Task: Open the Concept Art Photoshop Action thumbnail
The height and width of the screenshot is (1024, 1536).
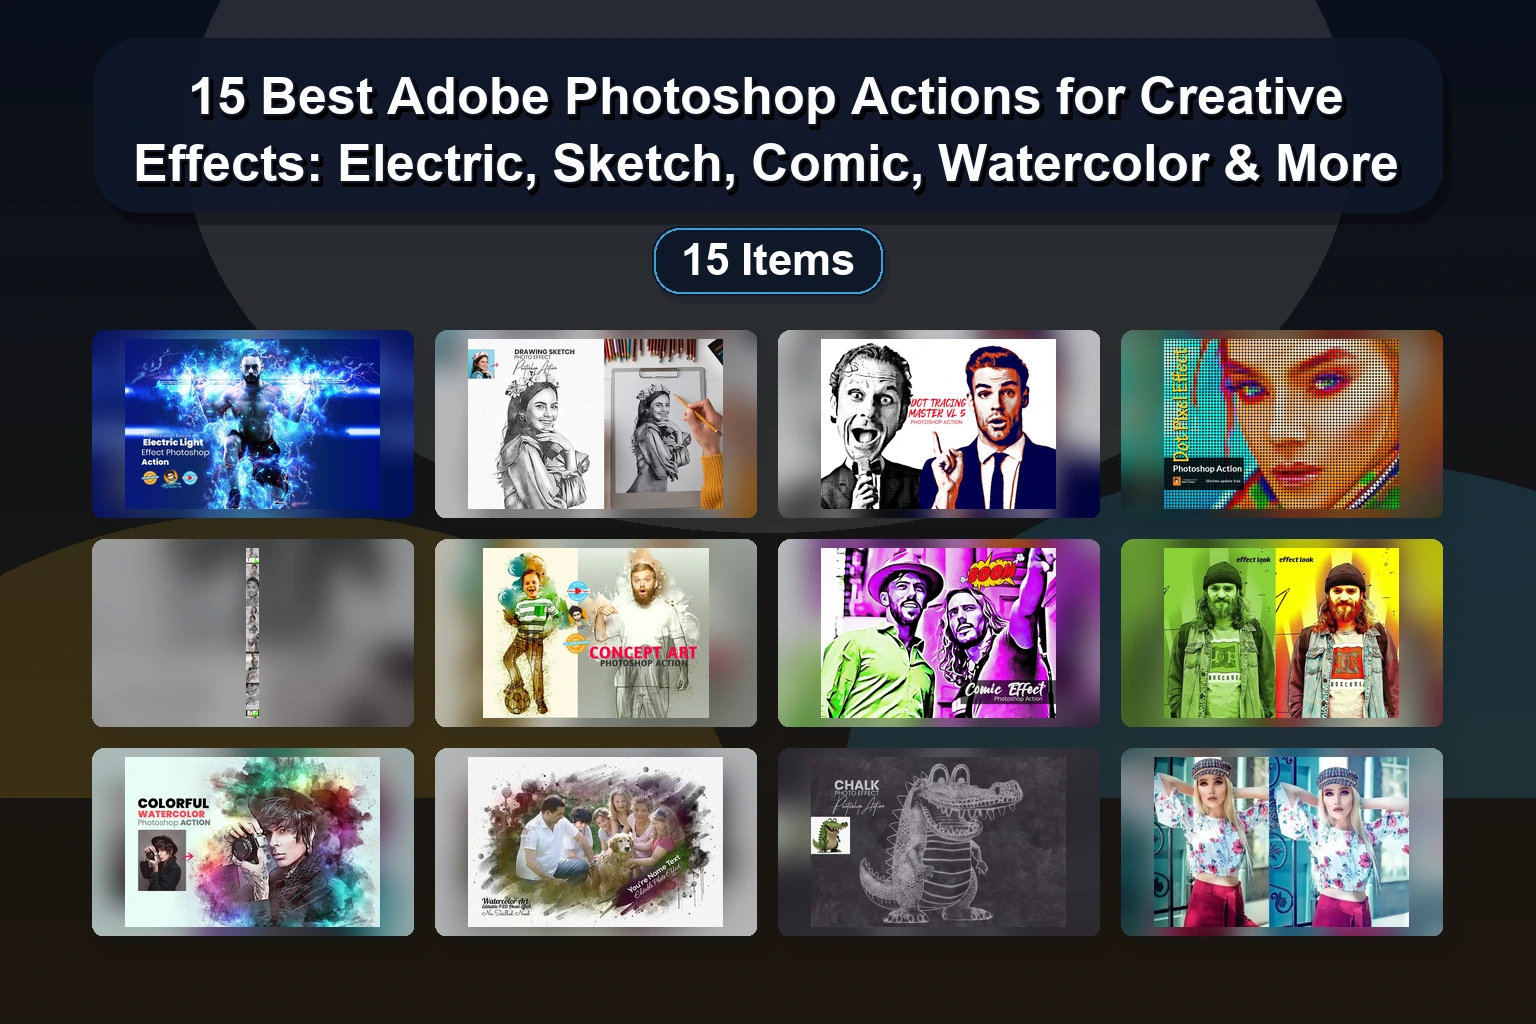Action: point(596,633)
